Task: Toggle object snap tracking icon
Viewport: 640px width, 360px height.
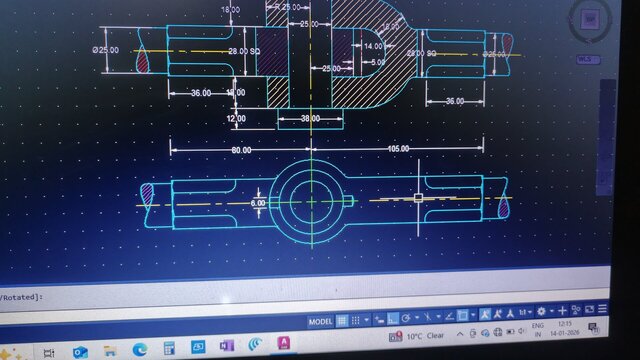Action: pos(449,316)
